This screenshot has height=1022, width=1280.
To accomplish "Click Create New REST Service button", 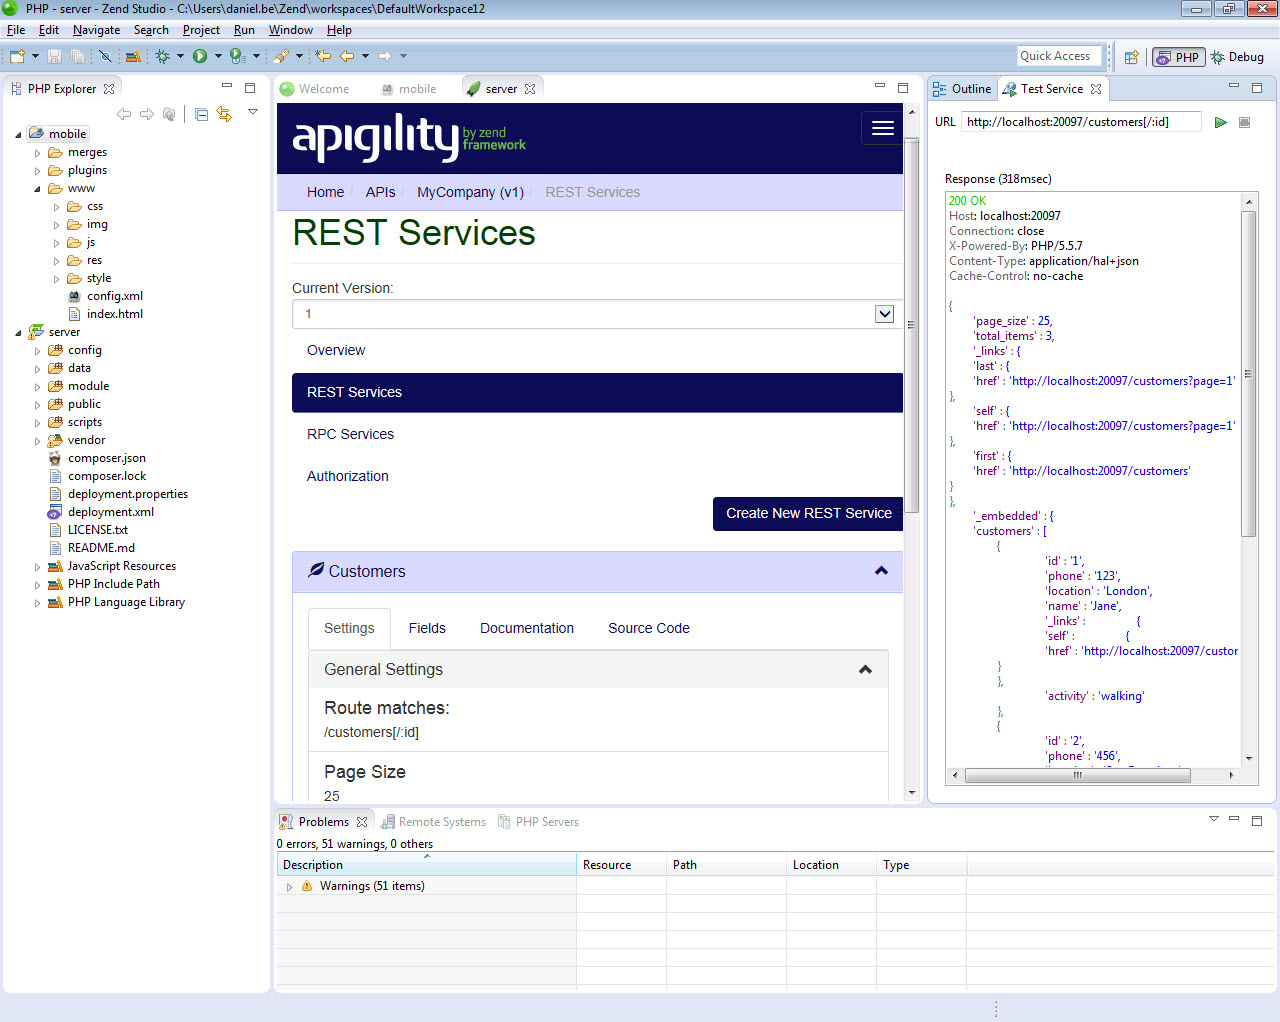I will click(x=808, y=514).
